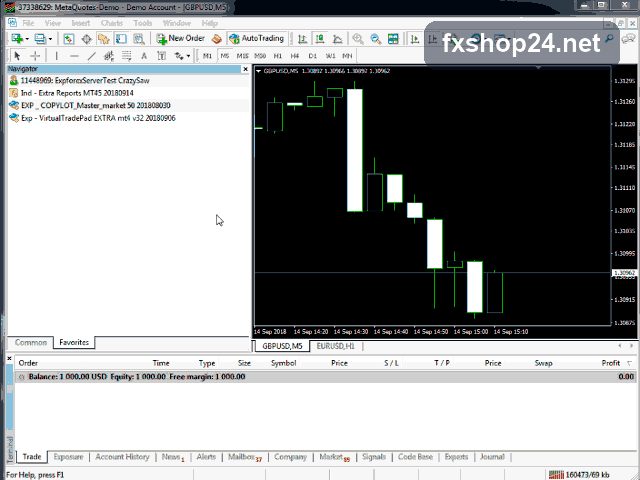Image resolution: width=640 pixels, height=480 pixels.
Task: Select the M5 timeframe
Action: (x=225, y=56)
